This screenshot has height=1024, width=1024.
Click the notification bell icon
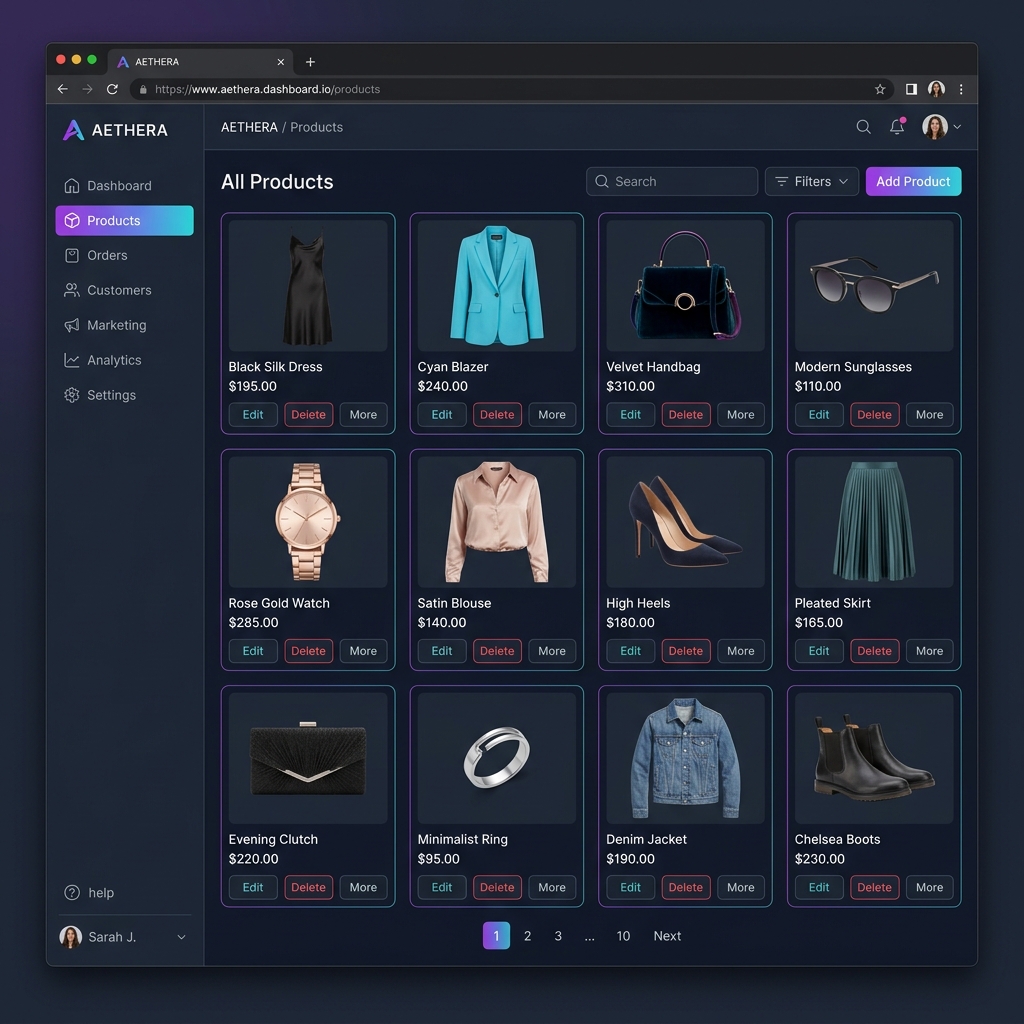[x=897, y=127]
